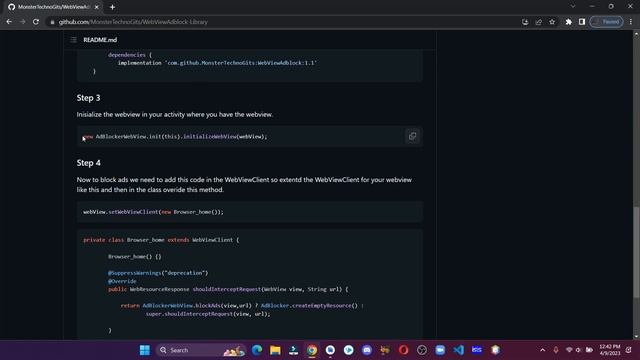Click the microphone tray icon
The width and height of the screenshot is (640, 360).
click(x=556, y=350)
